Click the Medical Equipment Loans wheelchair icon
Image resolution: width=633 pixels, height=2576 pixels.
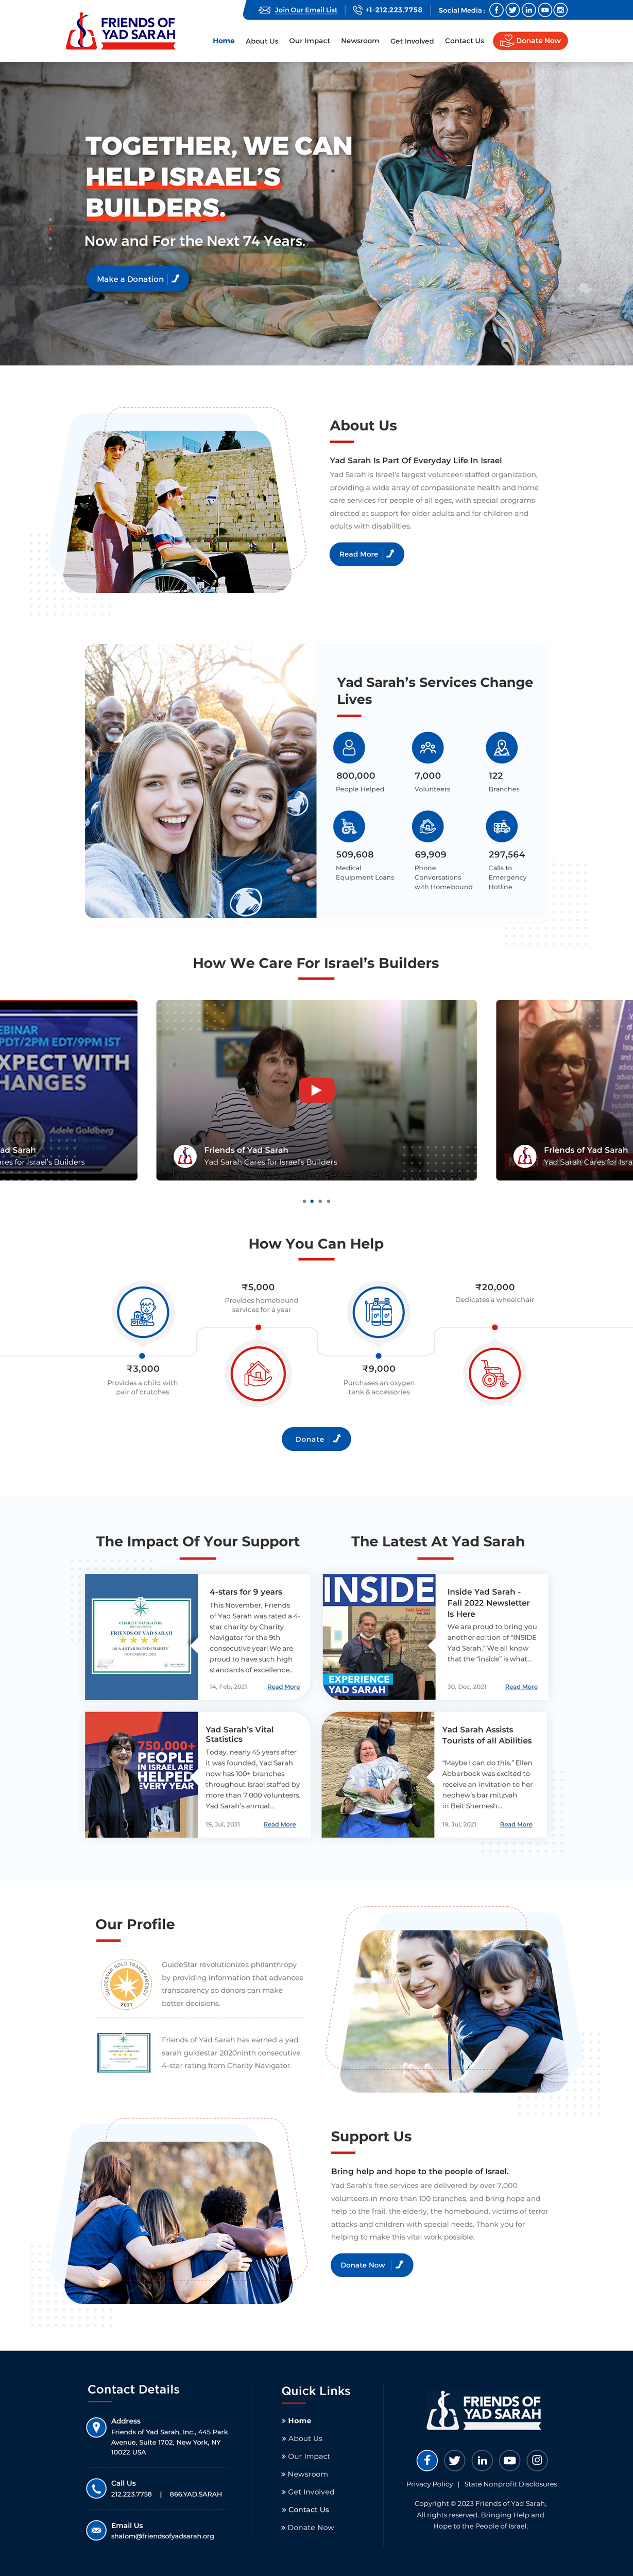[349, 826]
